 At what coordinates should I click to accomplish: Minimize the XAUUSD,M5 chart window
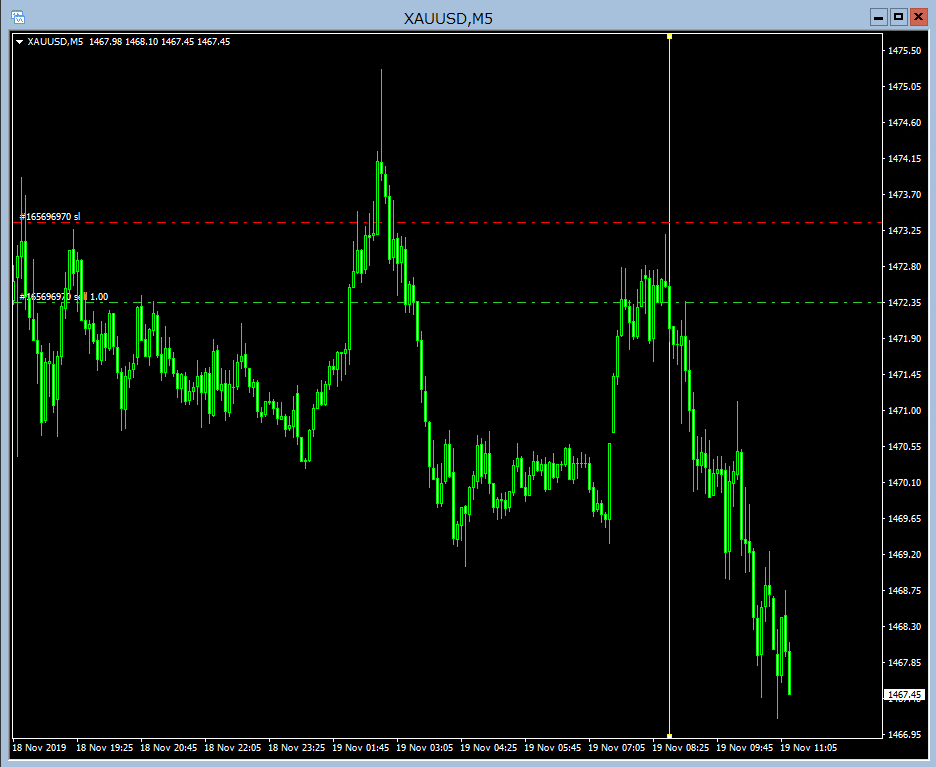coord(878,17)
